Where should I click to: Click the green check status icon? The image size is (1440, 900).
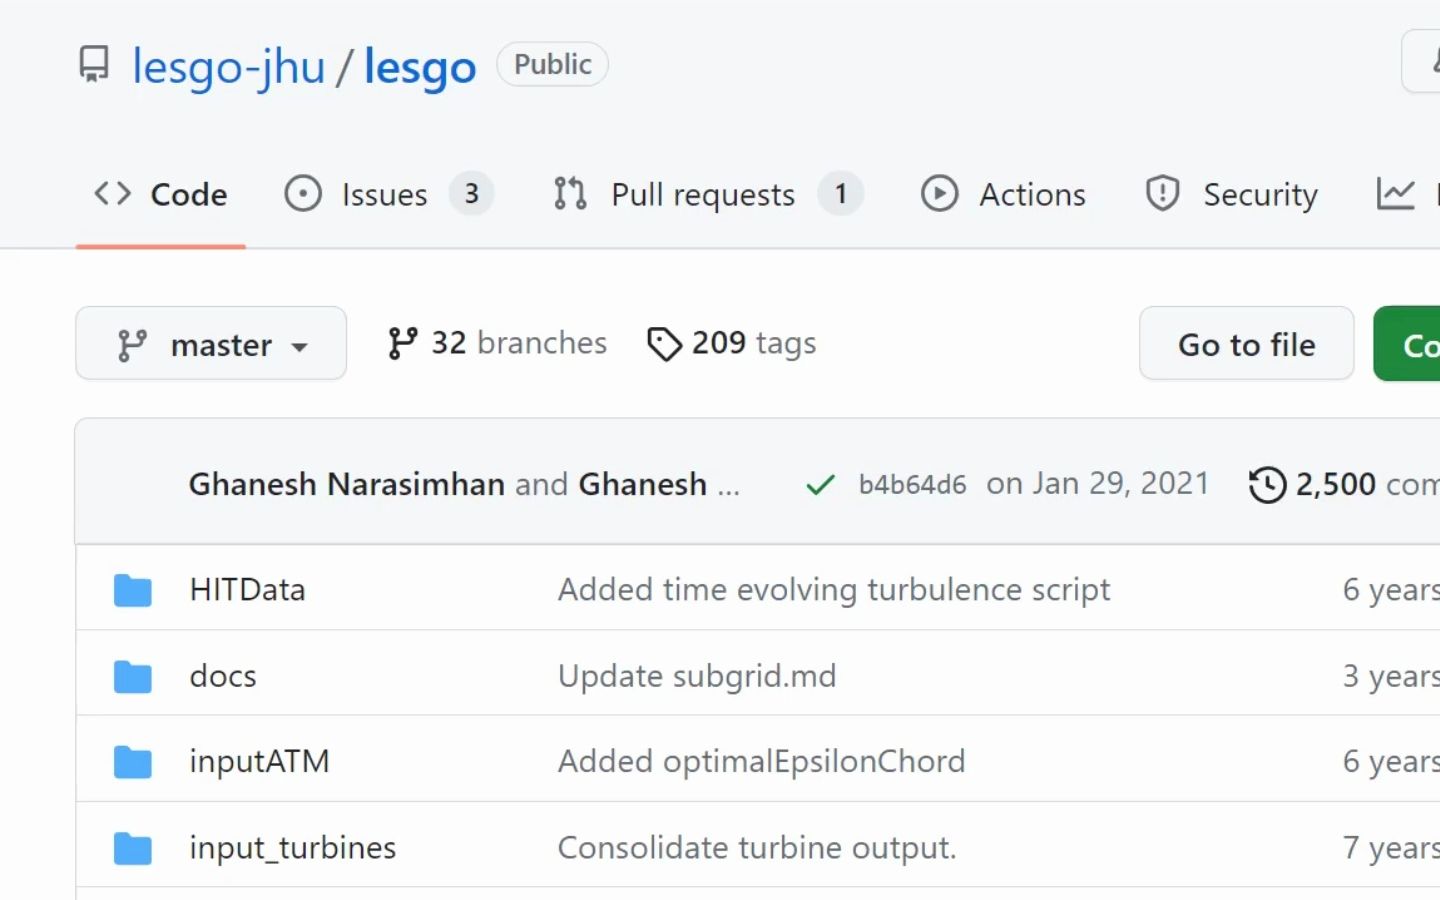coord(820,485)
